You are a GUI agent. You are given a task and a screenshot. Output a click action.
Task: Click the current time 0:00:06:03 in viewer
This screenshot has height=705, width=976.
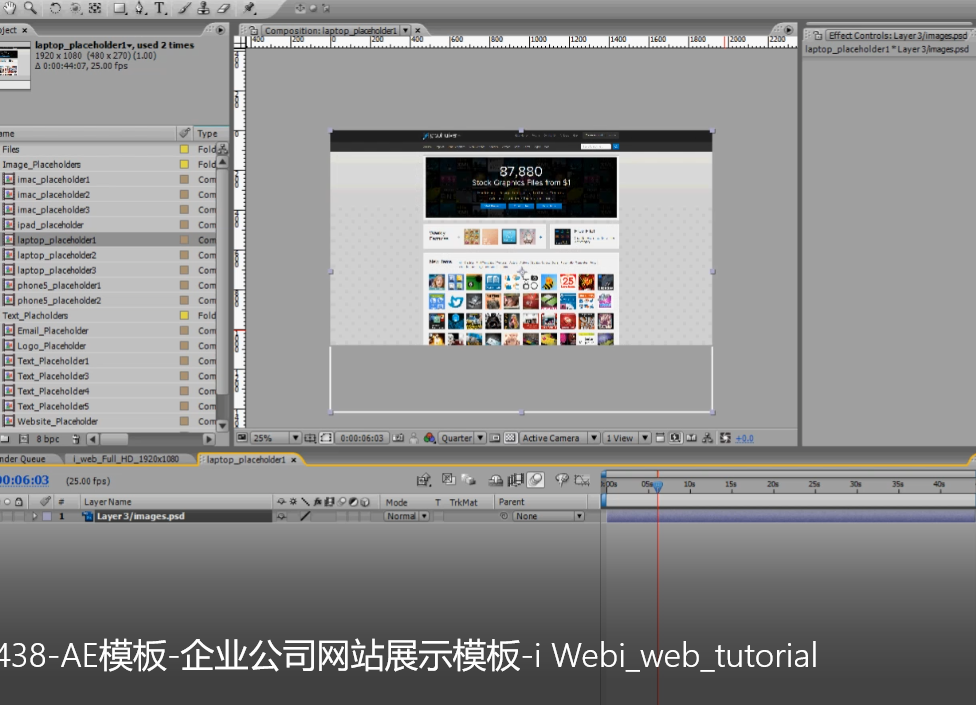[x=362, y=438]
